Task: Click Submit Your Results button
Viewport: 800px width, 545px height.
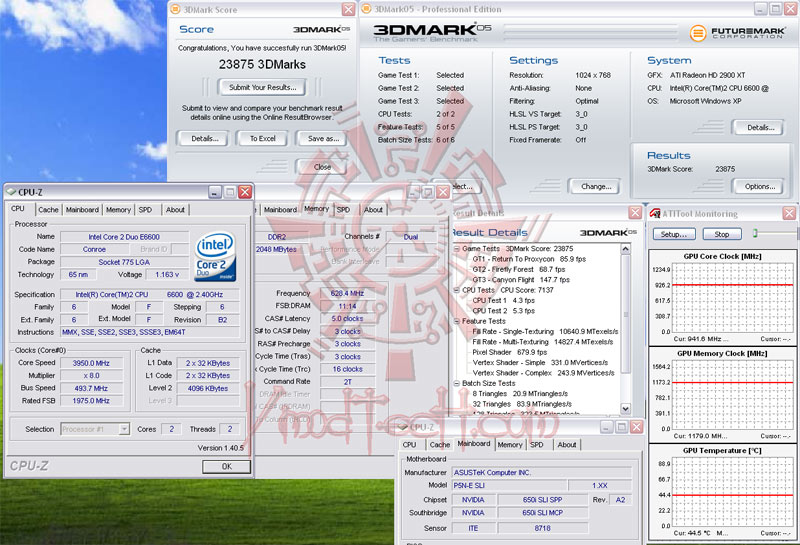Action: point(263,87)
